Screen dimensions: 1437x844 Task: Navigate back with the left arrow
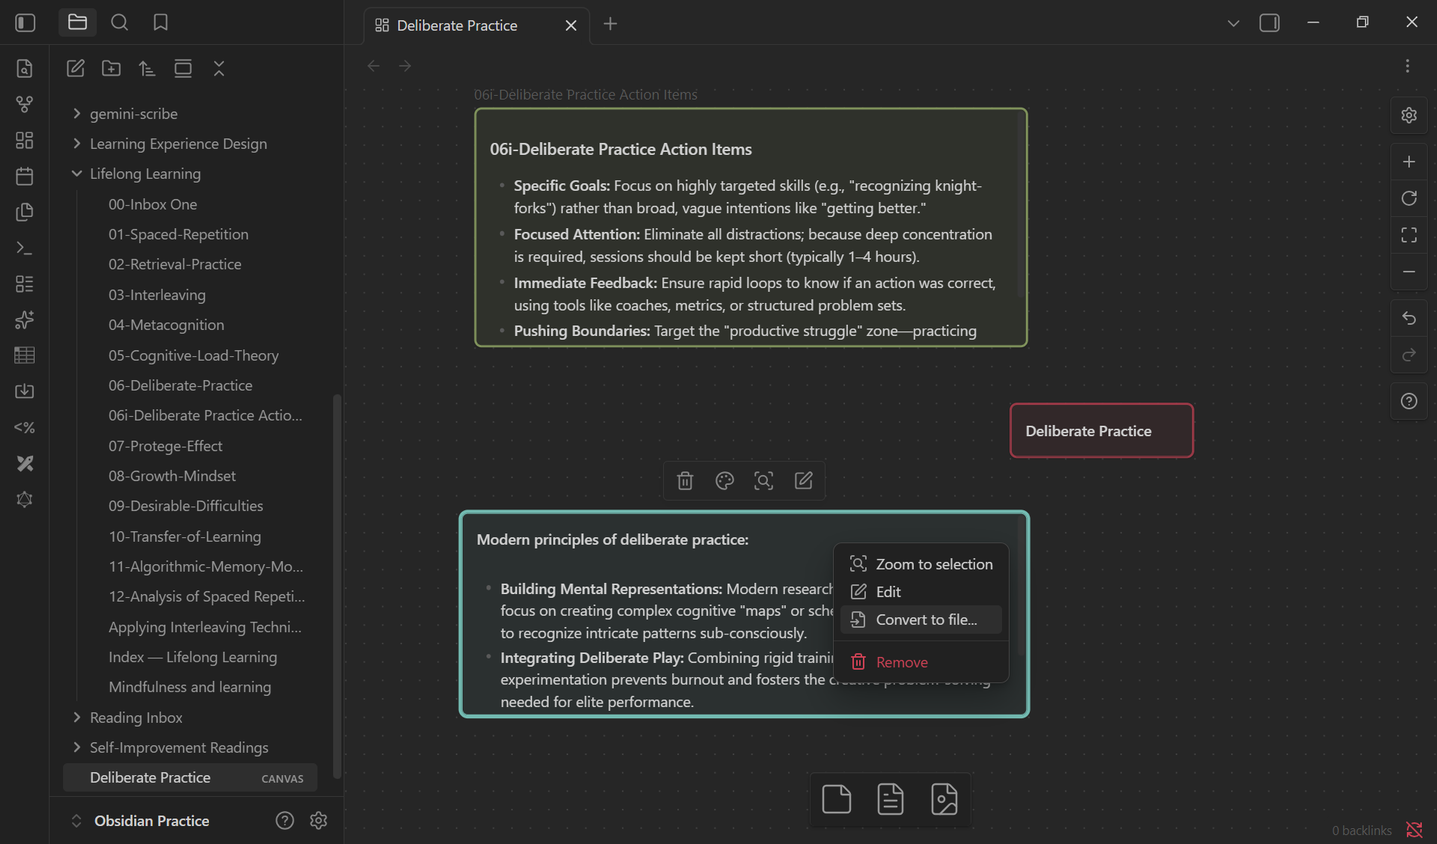point(374,66)
